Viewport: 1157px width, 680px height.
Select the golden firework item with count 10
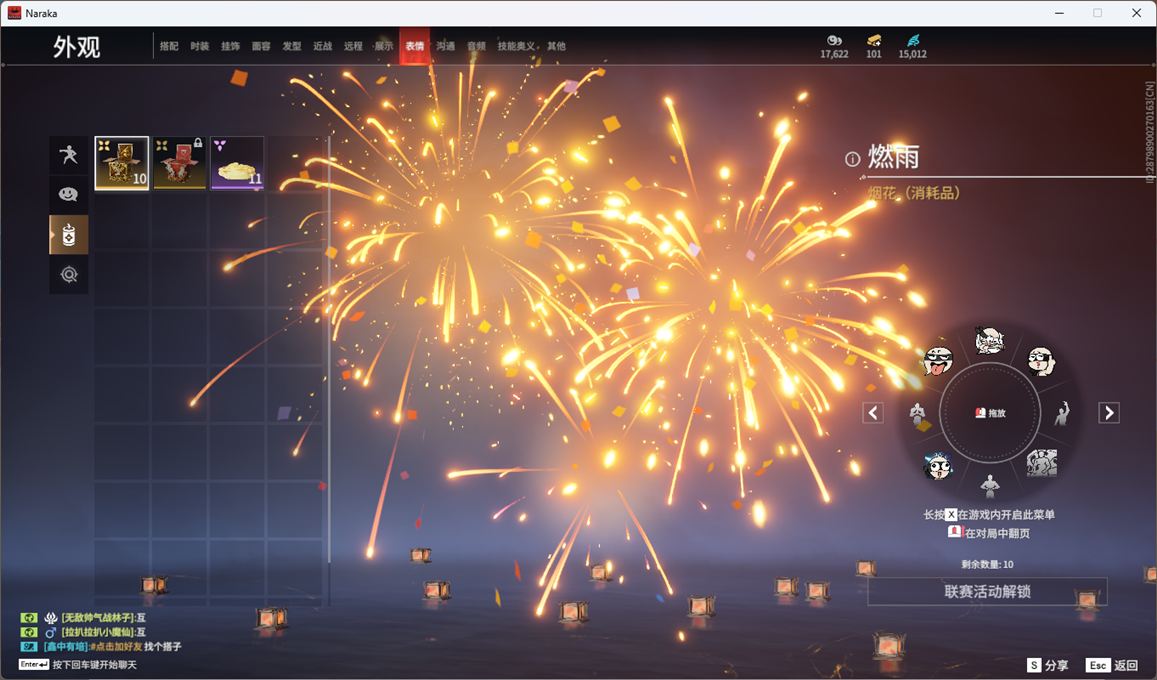(122, 163)
